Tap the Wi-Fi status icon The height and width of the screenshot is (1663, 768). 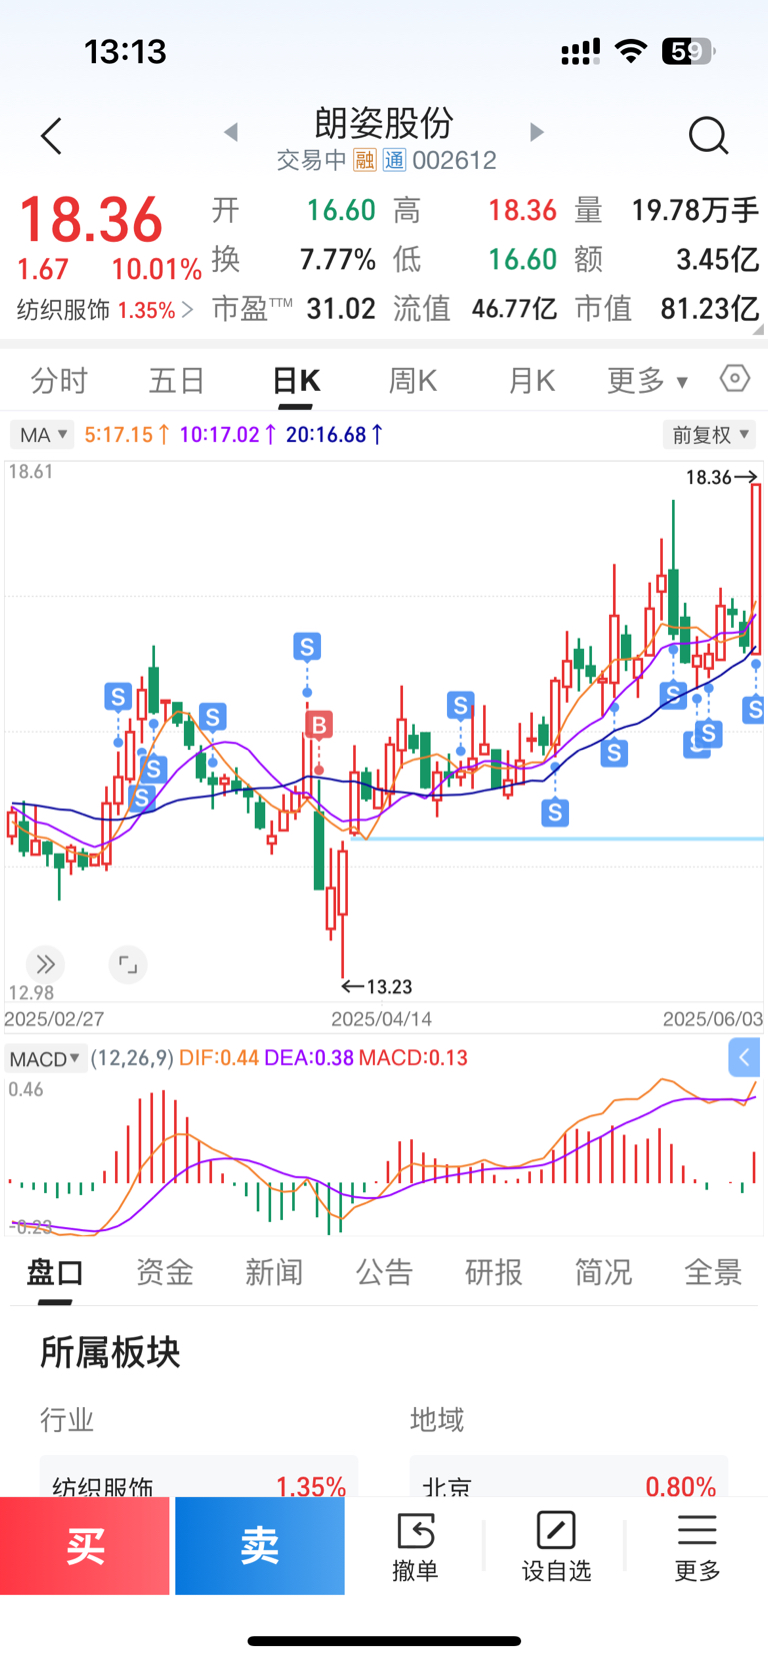coord(630,51)
